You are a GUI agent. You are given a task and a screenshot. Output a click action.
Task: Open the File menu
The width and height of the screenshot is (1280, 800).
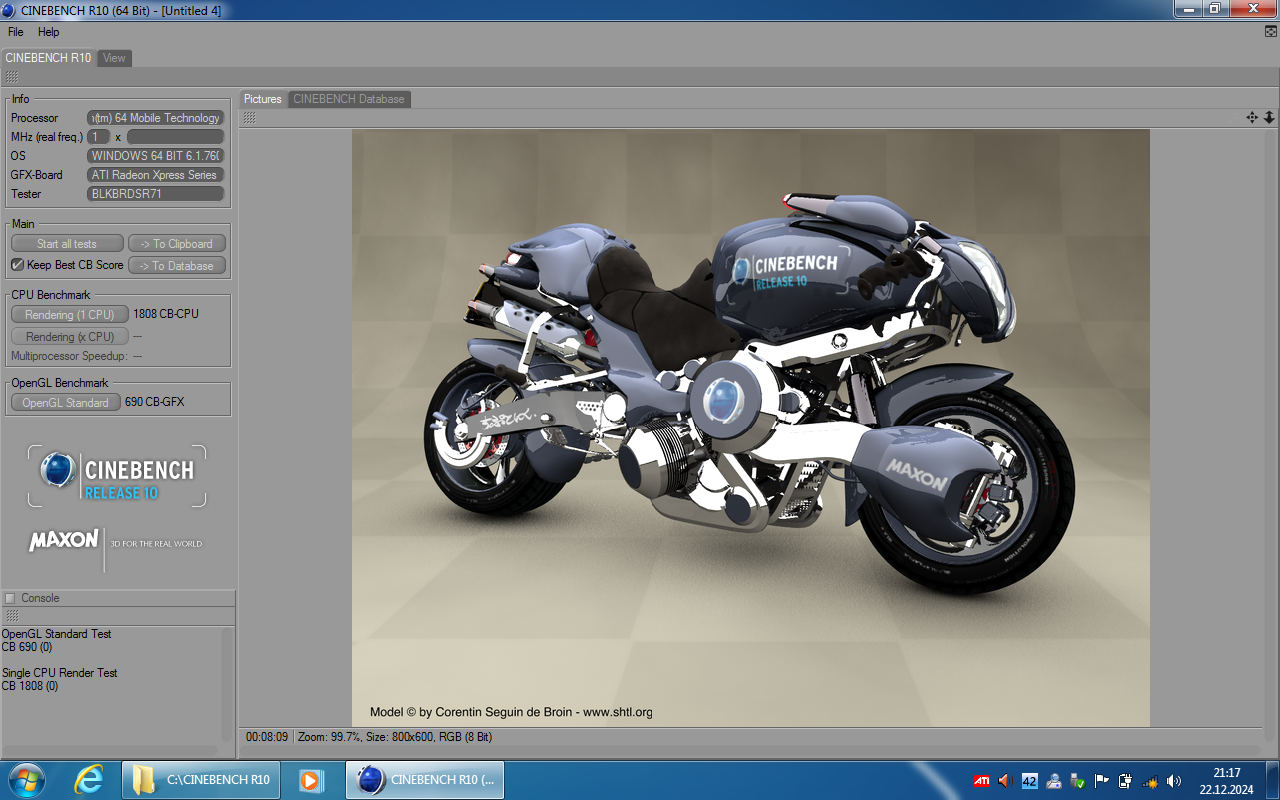coord(15,32)
